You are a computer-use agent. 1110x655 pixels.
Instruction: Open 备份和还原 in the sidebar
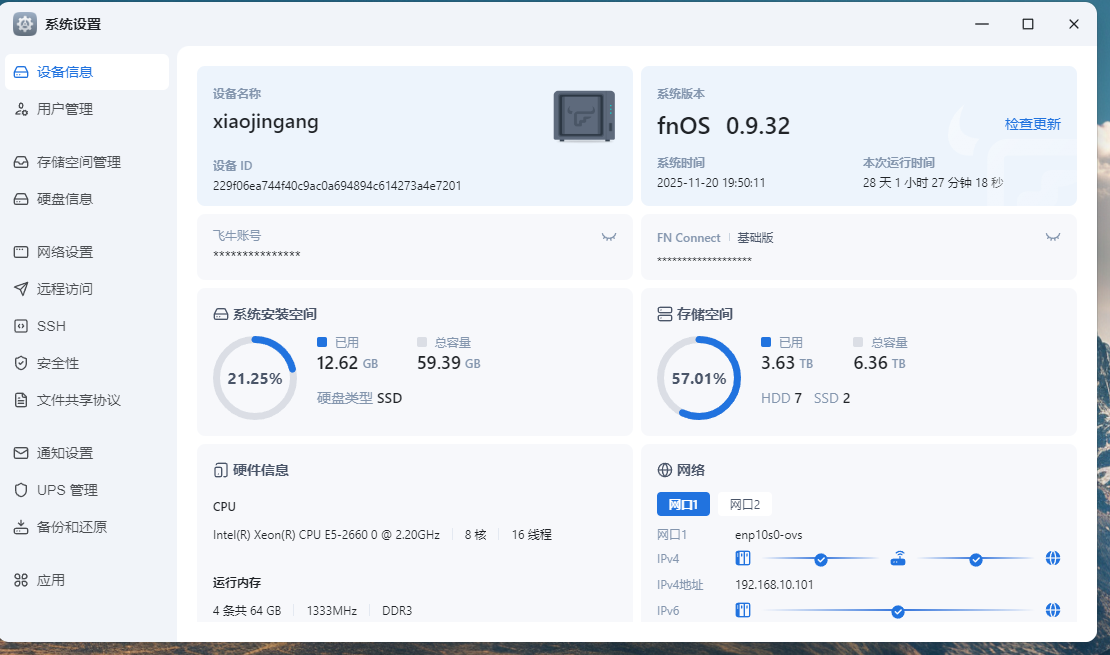point(71,527)
